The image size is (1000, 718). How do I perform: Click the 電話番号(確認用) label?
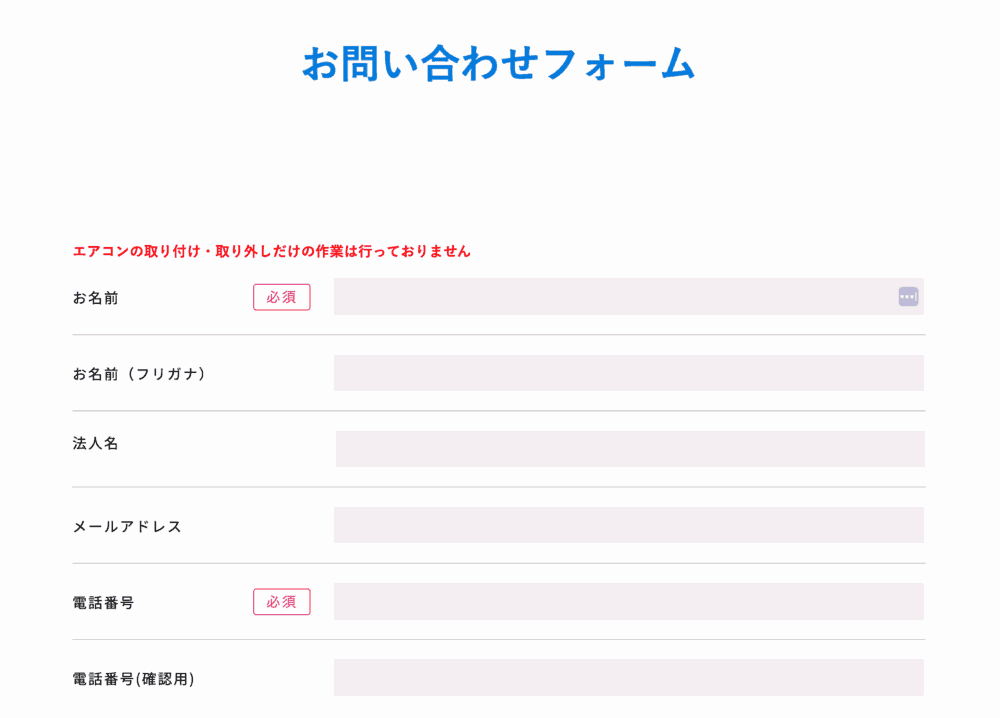133,679
